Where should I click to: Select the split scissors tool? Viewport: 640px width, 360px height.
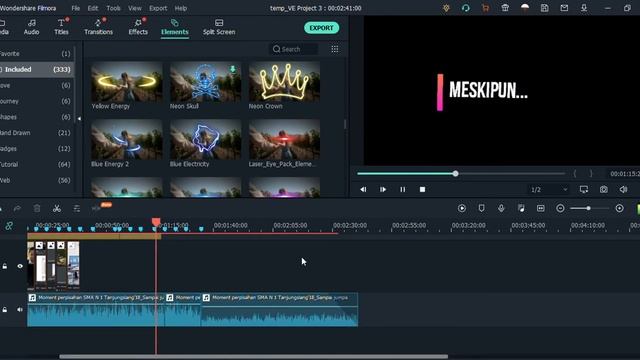click(x=57, y=209)
